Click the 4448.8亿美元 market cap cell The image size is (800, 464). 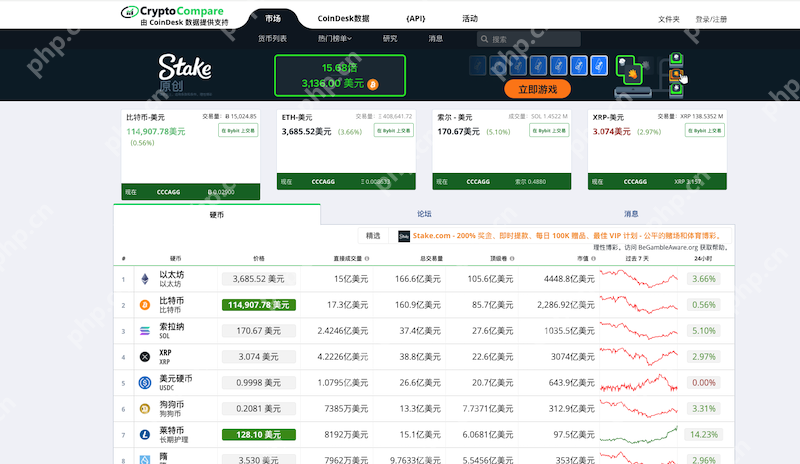tap(569, 279)
